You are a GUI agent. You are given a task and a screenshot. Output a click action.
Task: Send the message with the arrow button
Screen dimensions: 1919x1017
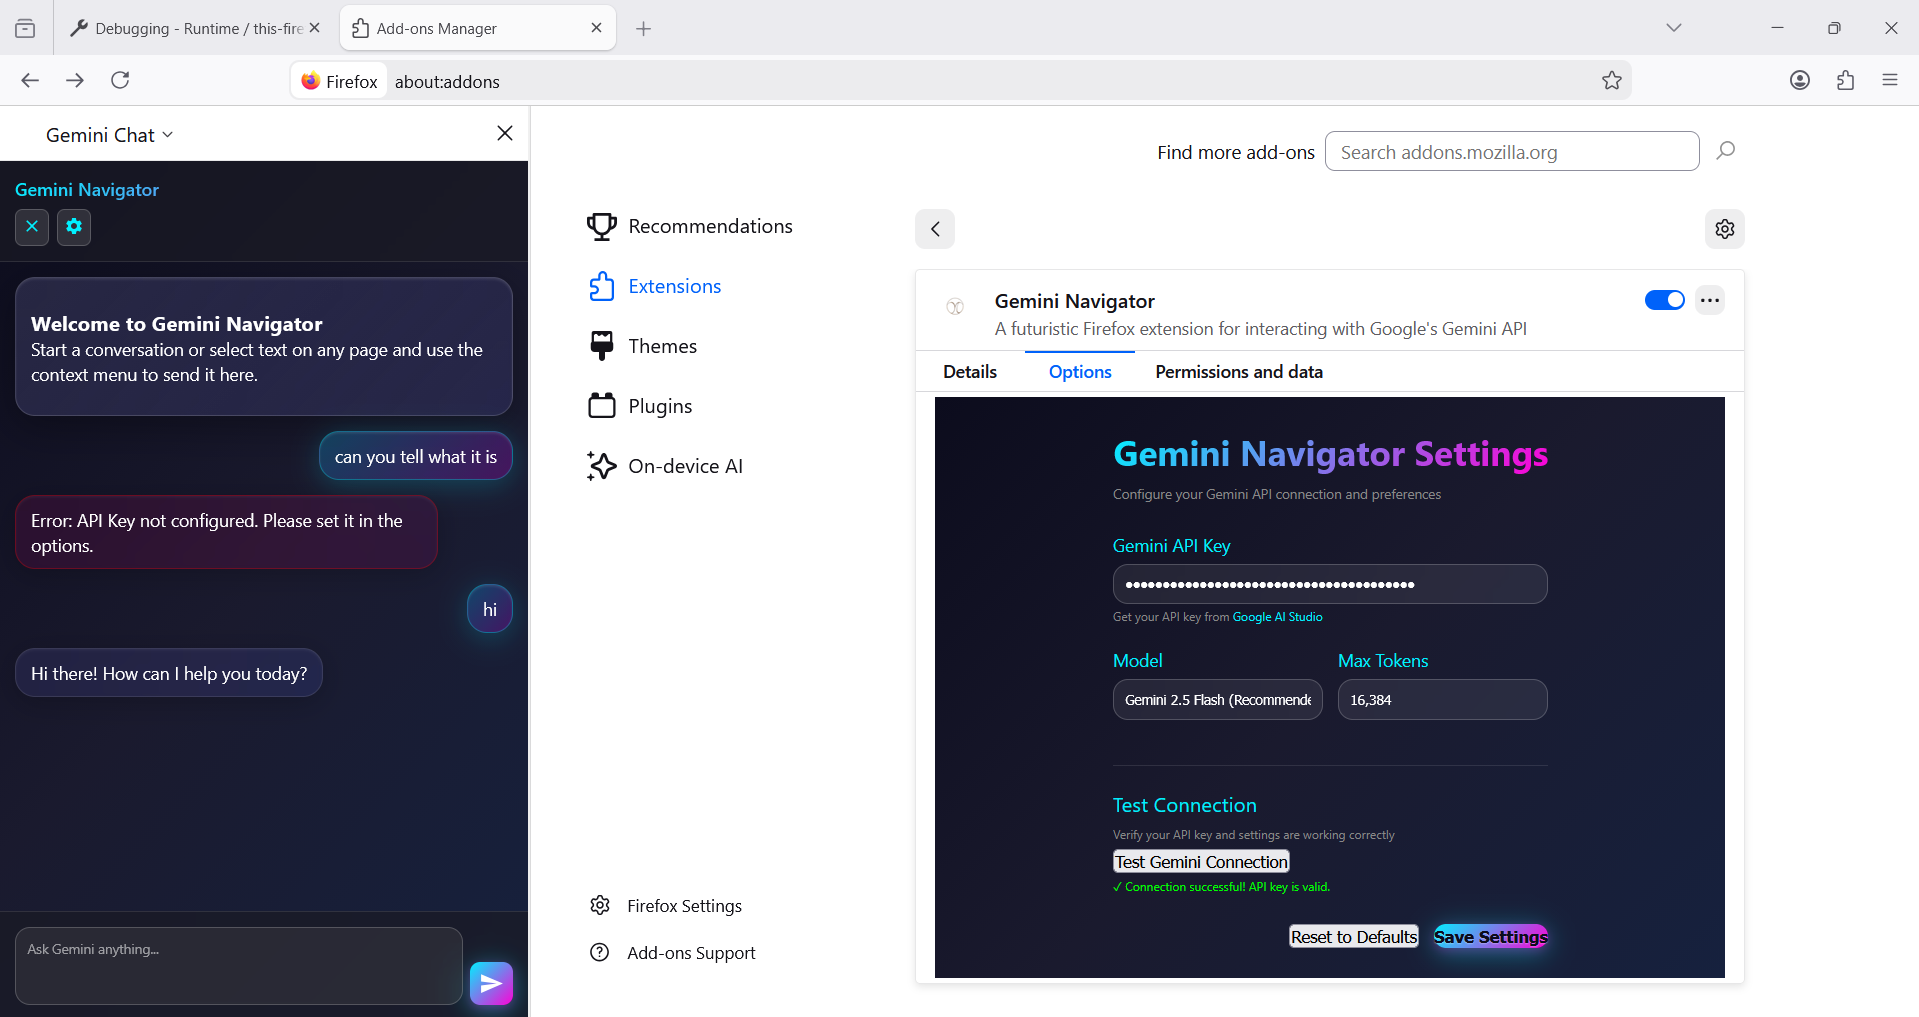click(x=491, y=984)
